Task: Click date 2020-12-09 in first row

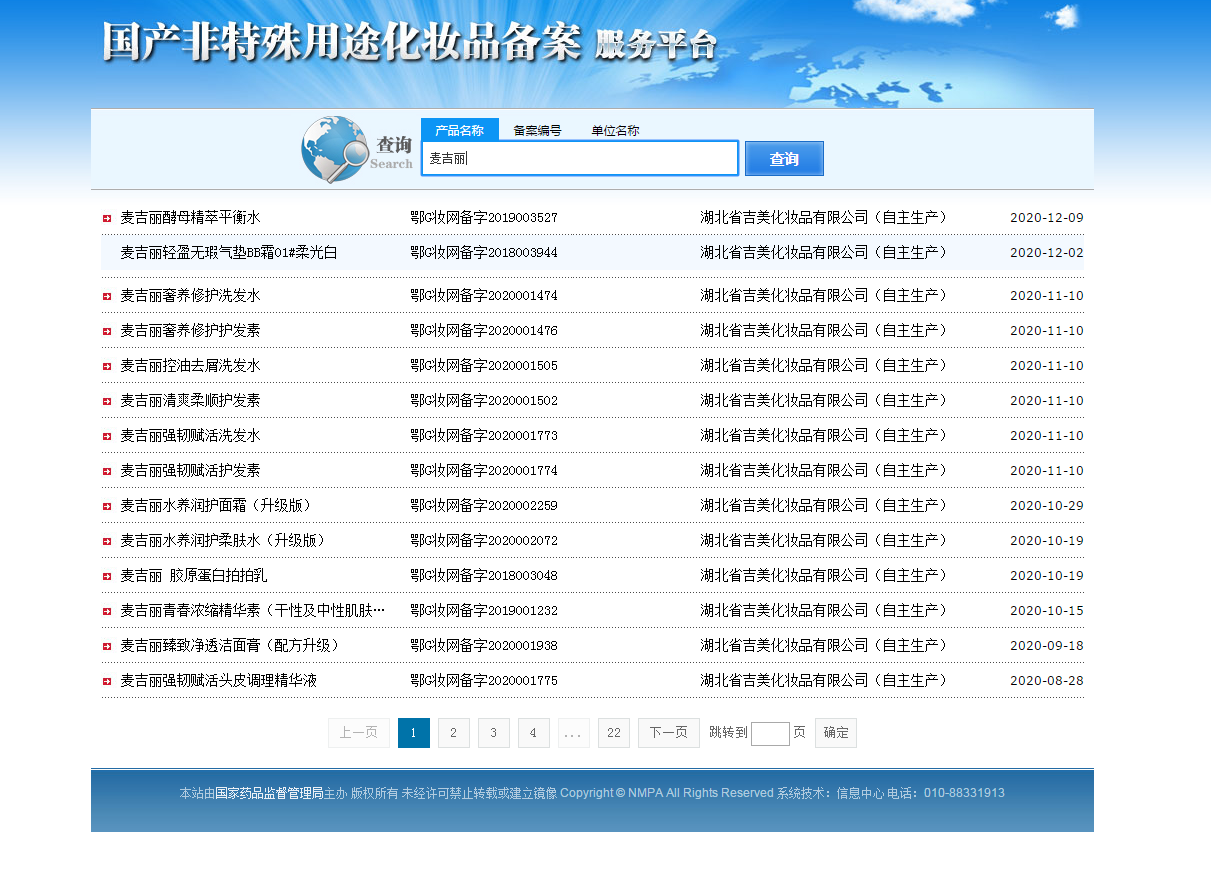Action: point(1046,217)
